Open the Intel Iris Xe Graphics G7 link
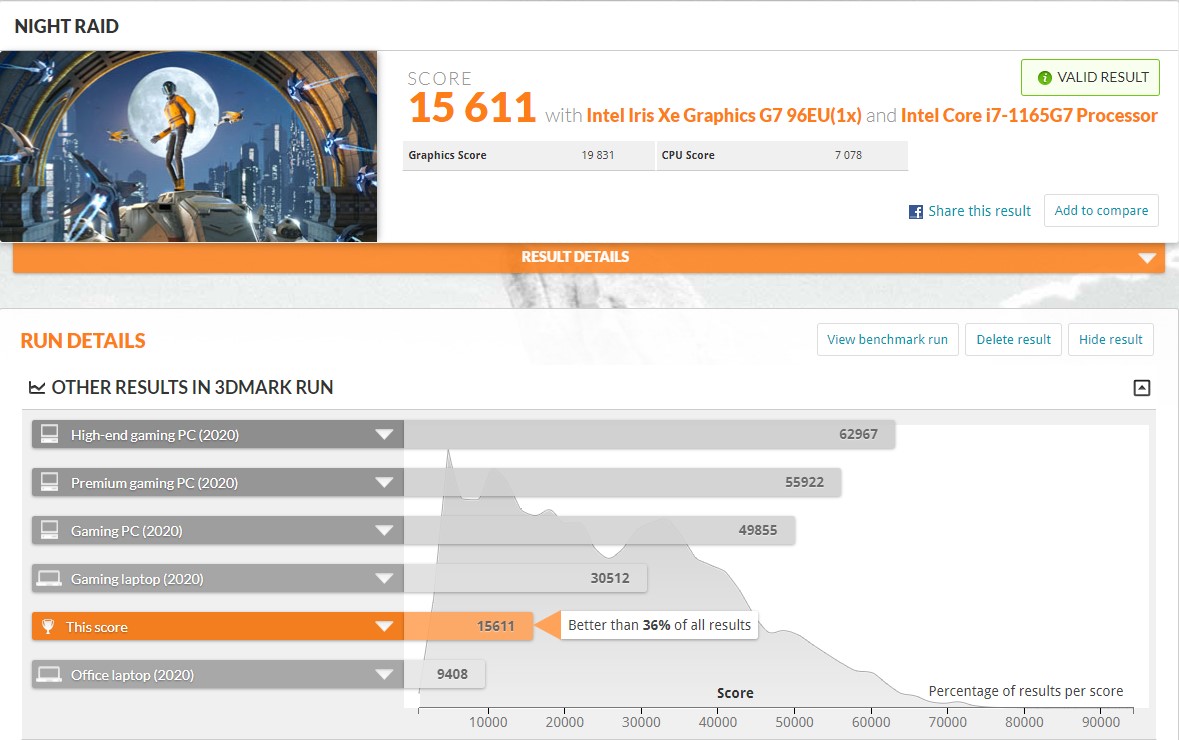1179x740 pixels. pyautogui.click(x=723, y=115)
